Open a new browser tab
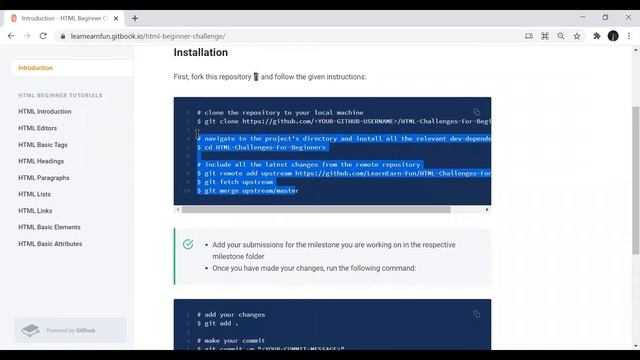Viewport: 640px width, 360px height. pyautogui.click(x=135, y=18)
